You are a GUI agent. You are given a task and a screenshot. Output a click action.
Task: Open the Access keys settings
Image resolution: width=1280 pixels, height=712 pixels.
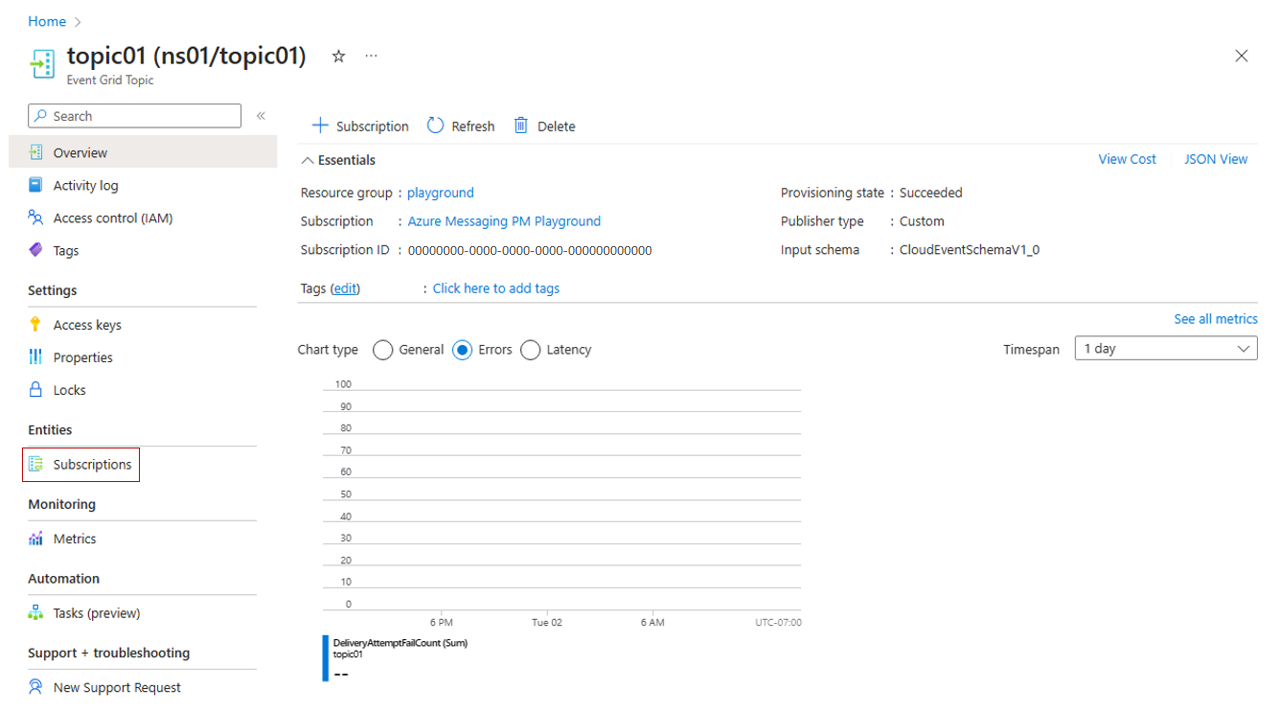[89, 324]
